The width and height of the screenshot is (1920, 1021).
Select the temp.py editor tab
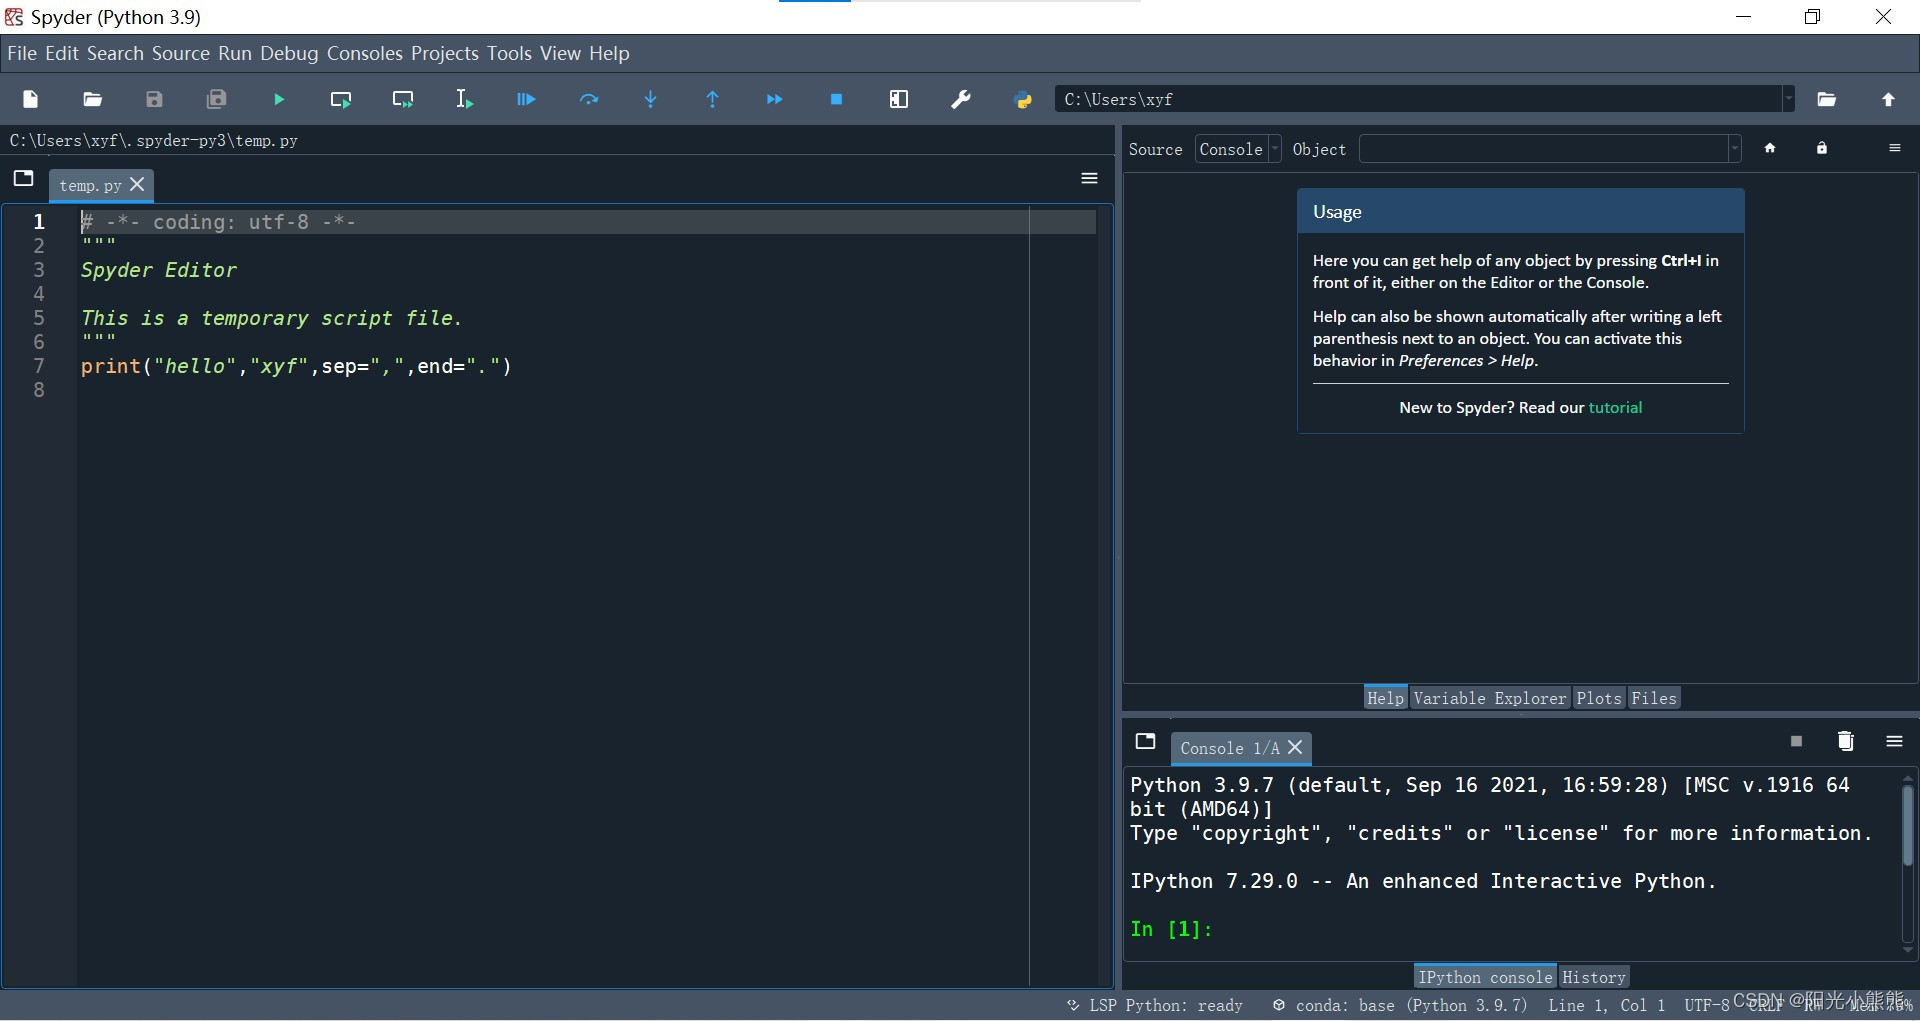click(x=91, y=185)
